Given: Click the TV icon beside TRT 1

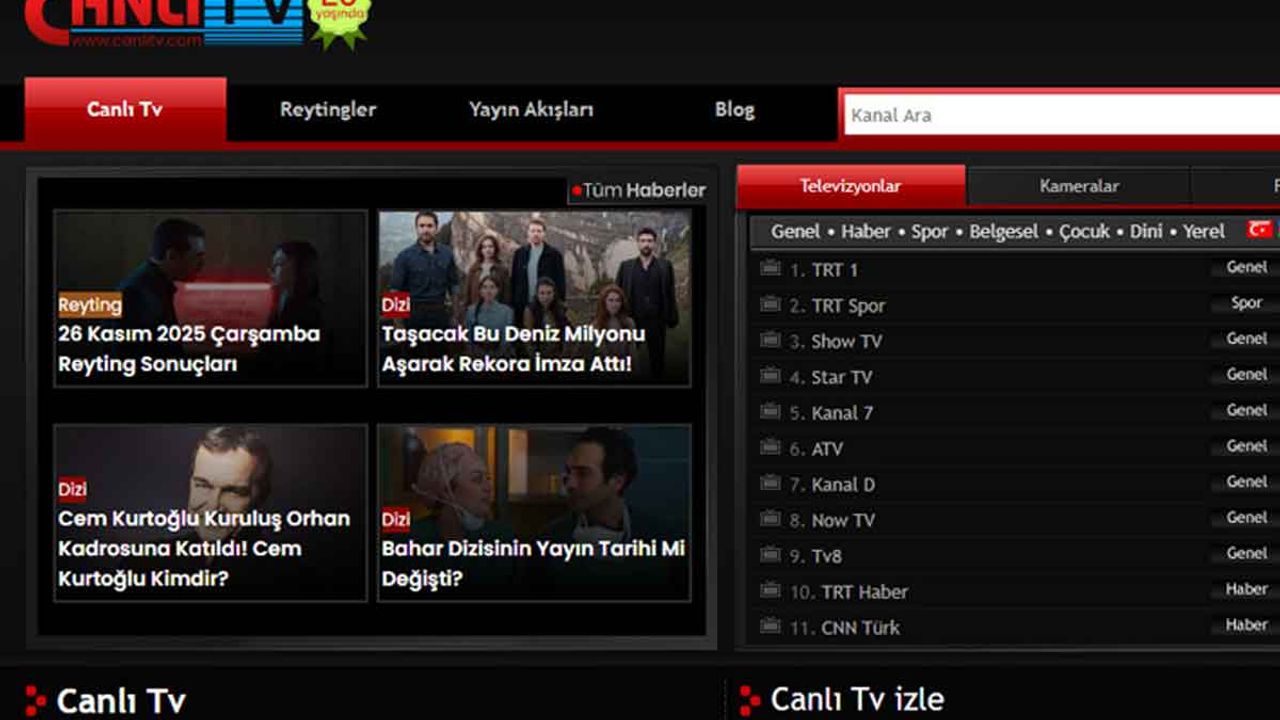Looking at the screenshot, I should coord(770,268).
